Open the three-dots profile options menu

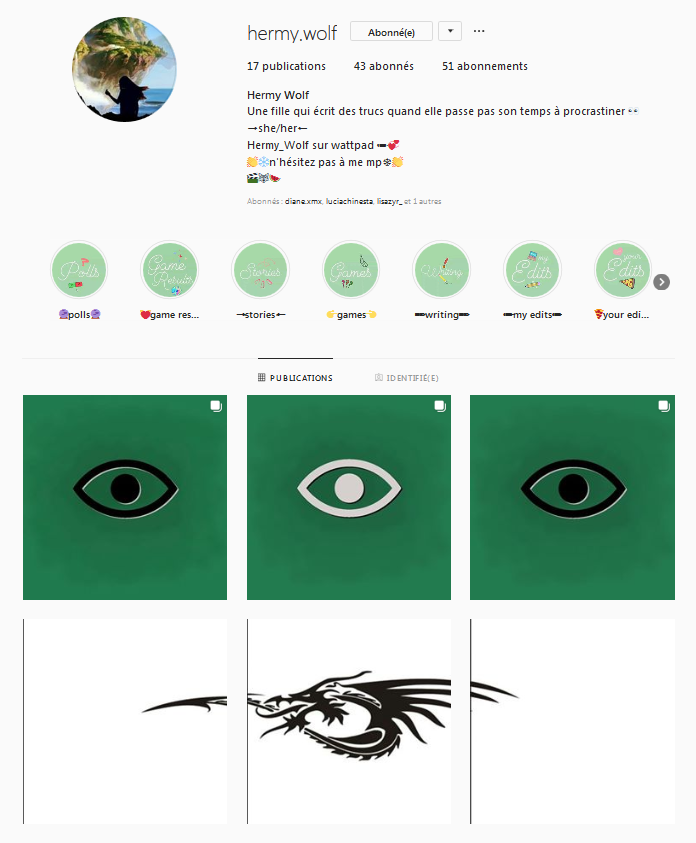479,31
